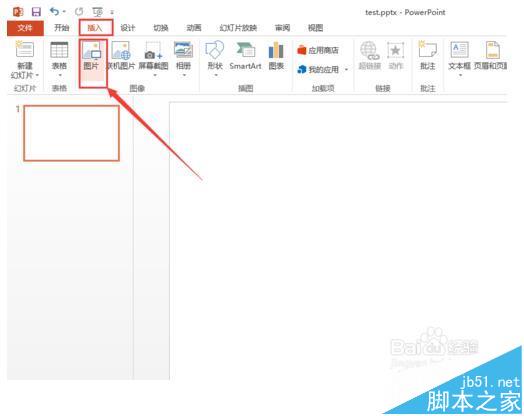The width and height of the screenshot is (524, 416).
Task: Expand the 形状 Shapes dropdown arrow
Action: coord(216,75)
